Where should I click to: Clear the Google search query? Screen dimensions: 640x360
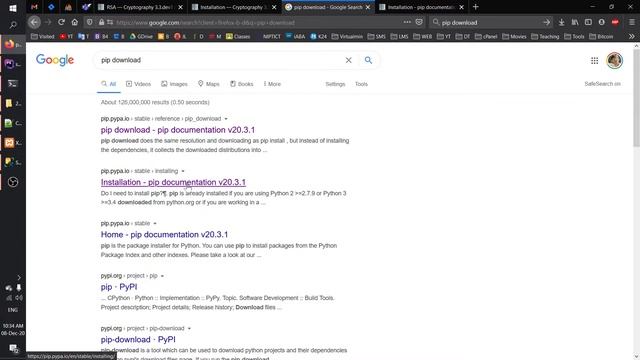(x=349, y=60)
